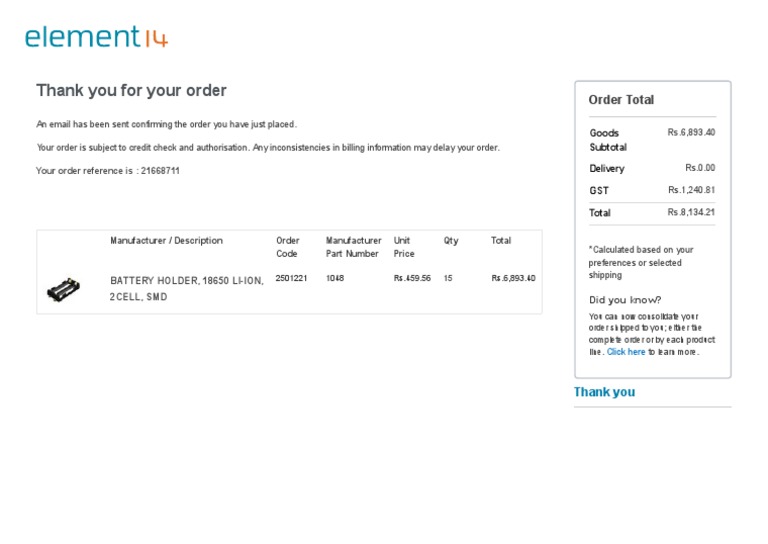Open the 'Click here' consolidation link
The height and width of the screenshot is (544, 768).
626,352
